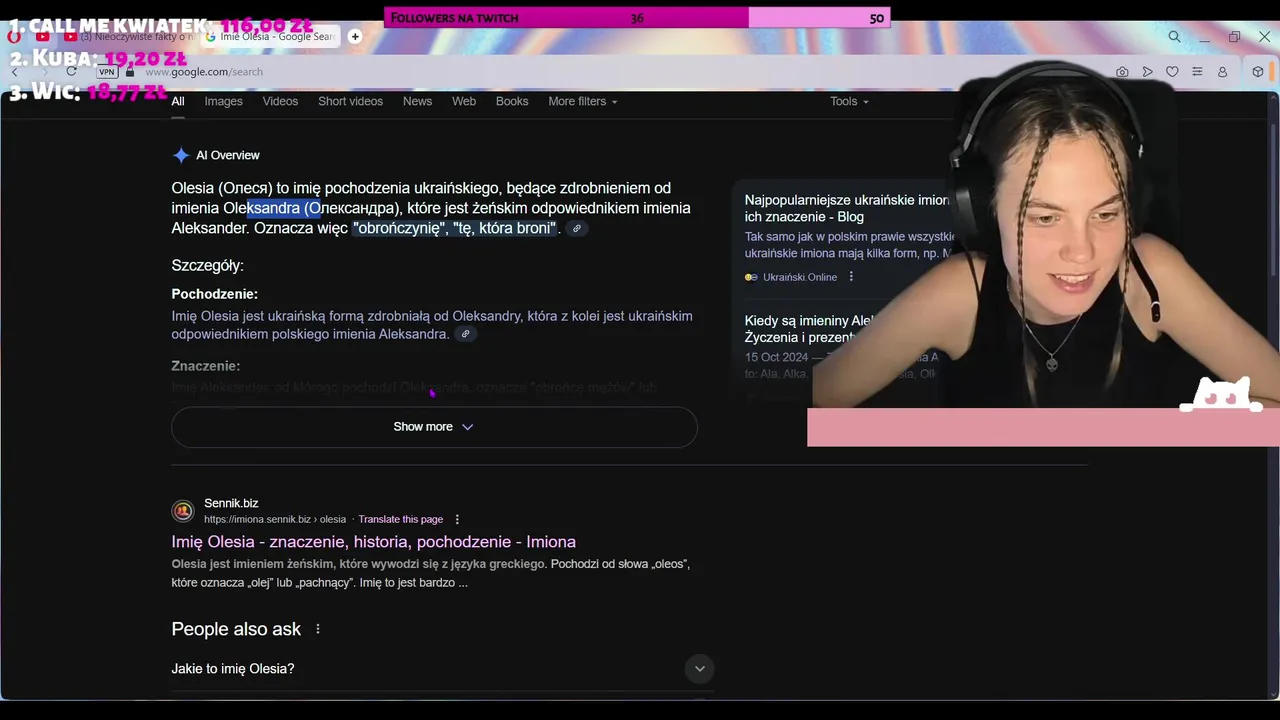Click the Followers na Twitch progress bar
The width and height of the screenshot is (1280, 720).
(x=637, y=18)
